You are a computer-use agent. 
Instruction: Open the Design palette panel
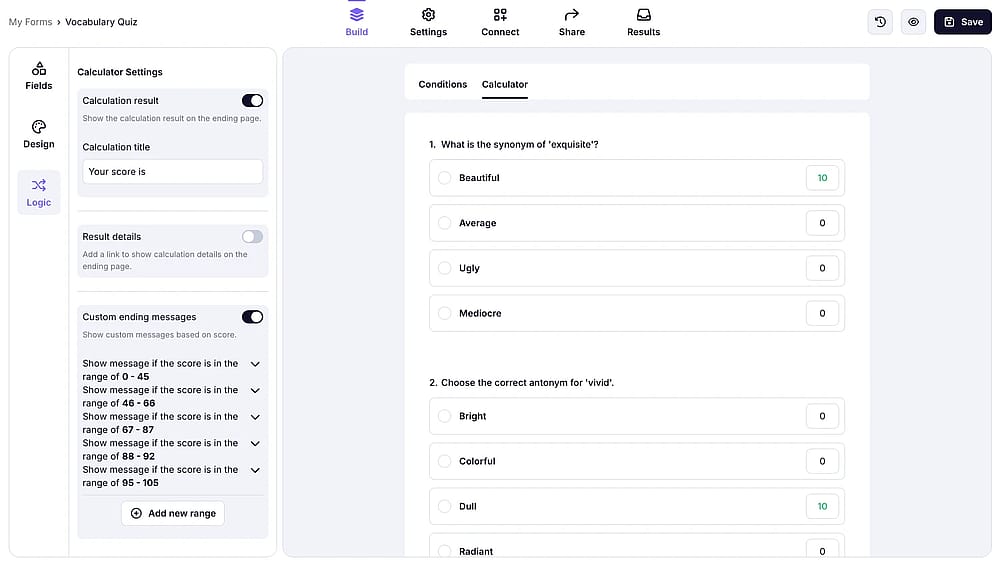[39, 135]
